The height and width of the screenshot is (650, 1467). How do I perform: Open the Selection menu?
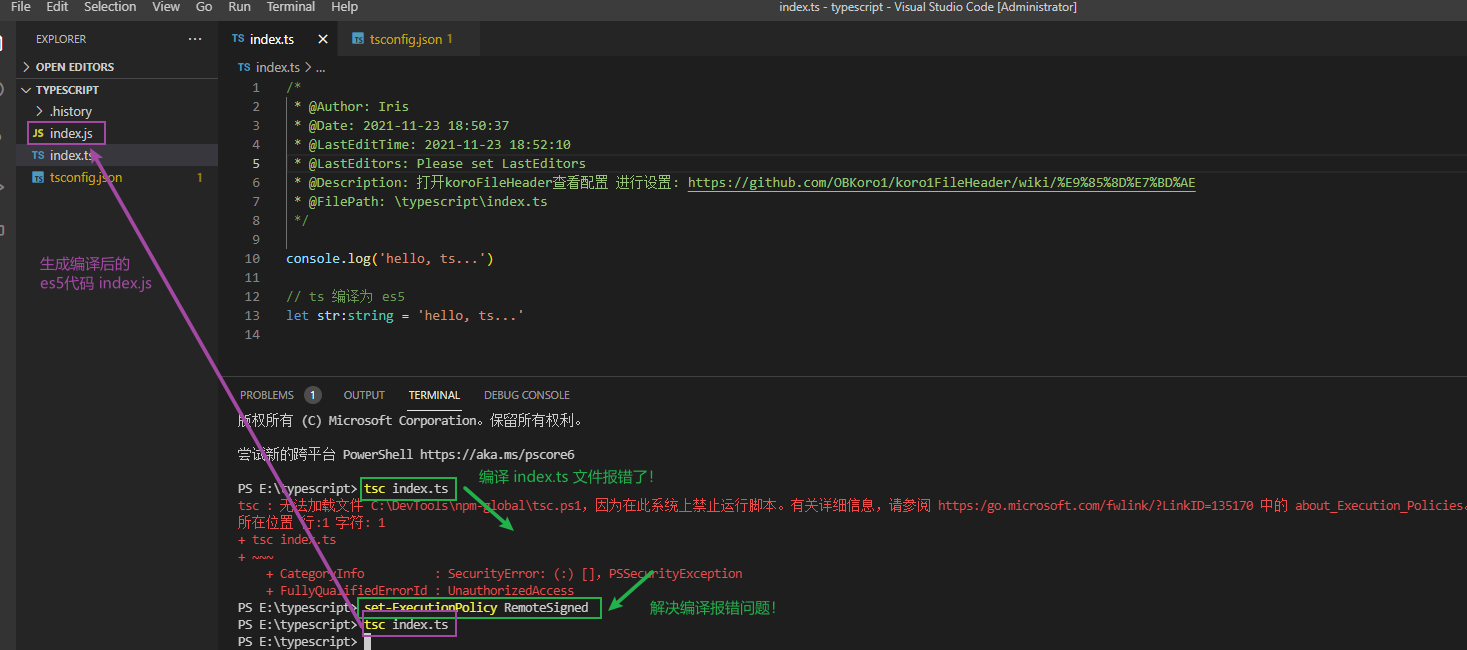[x=110, y=7]
